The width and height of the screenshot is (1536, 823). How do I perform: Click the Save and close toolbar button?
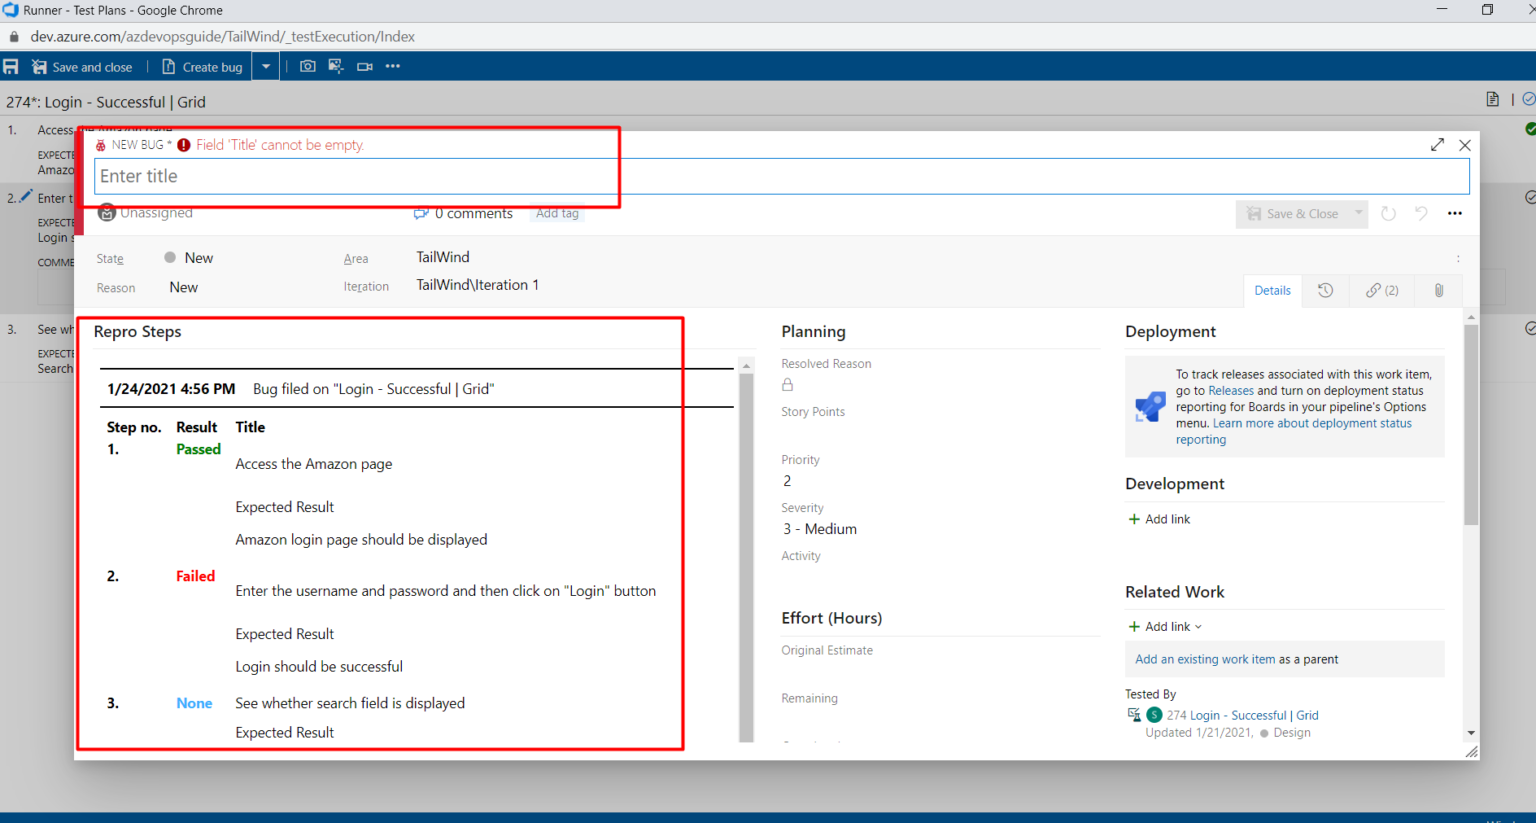pos(82,67)
